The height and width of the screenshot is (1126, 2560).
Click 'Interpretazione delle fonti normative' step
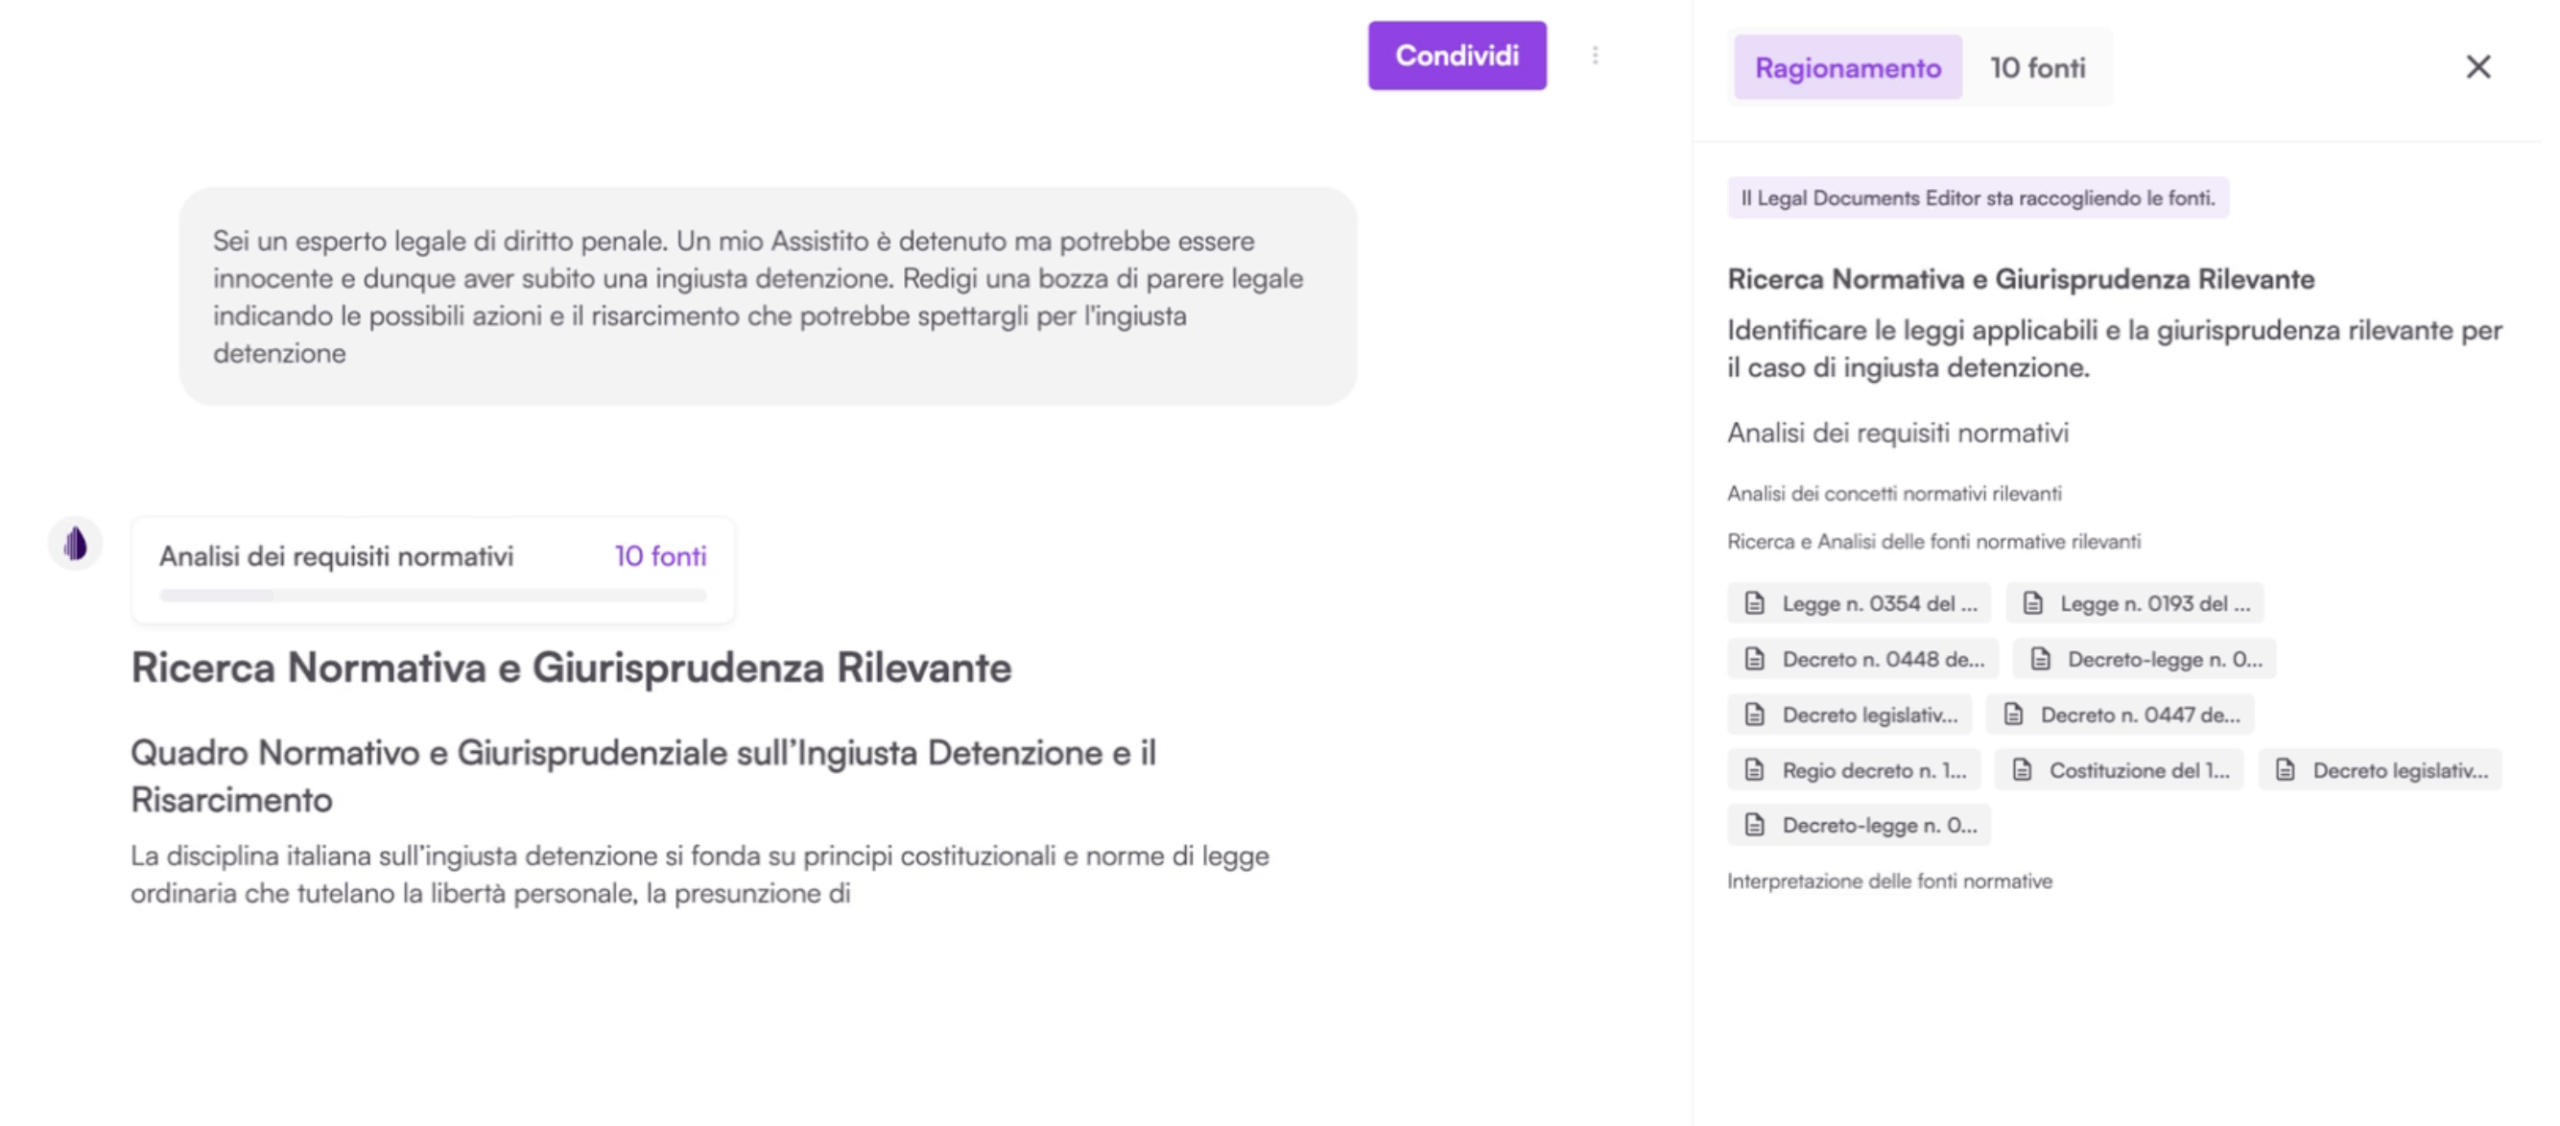tap(1889, 881)
